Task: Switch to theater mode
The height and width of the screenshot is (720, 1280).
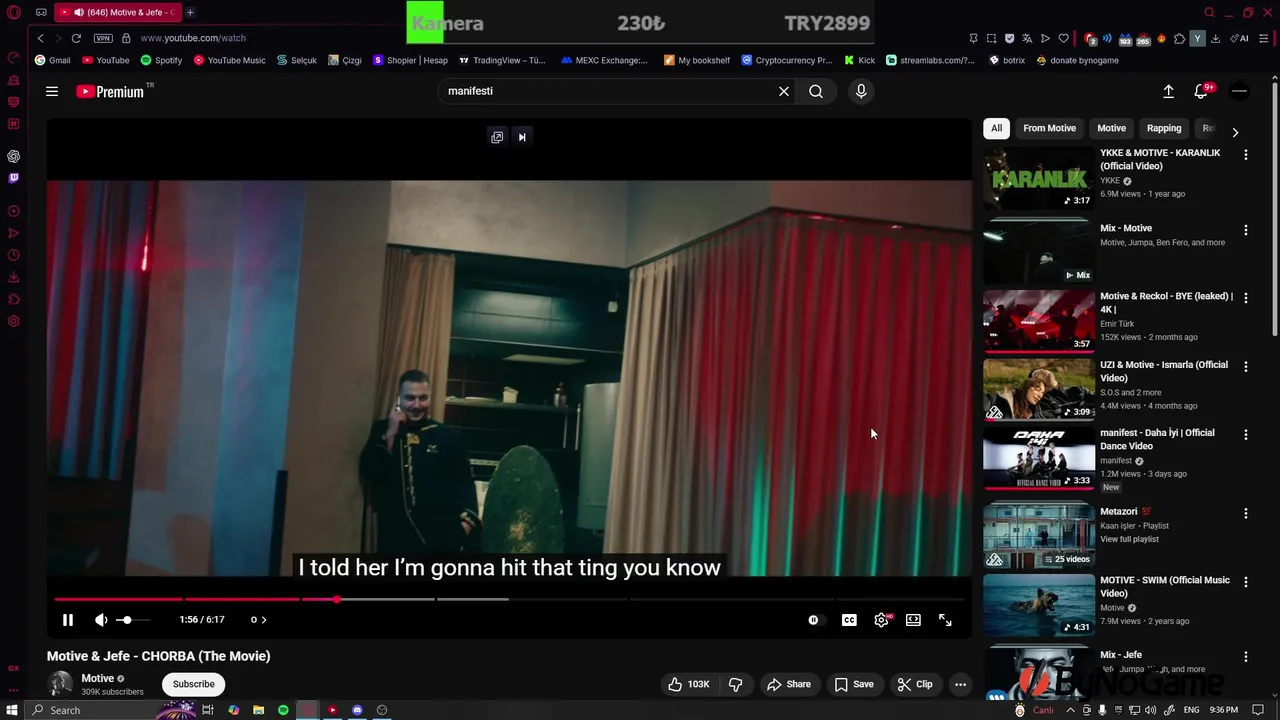Action: click(x=913, y=620)
